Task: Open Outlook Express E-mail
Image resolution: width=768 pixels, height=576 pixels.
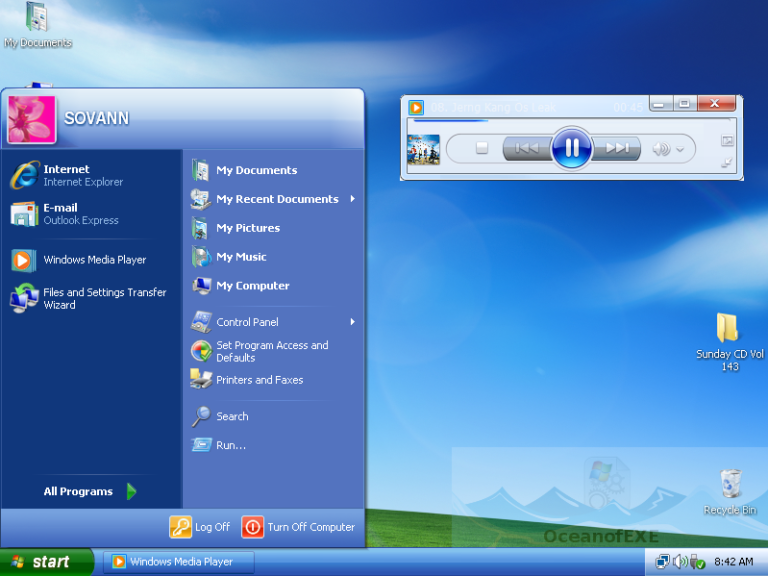Action: coord(66,214)
